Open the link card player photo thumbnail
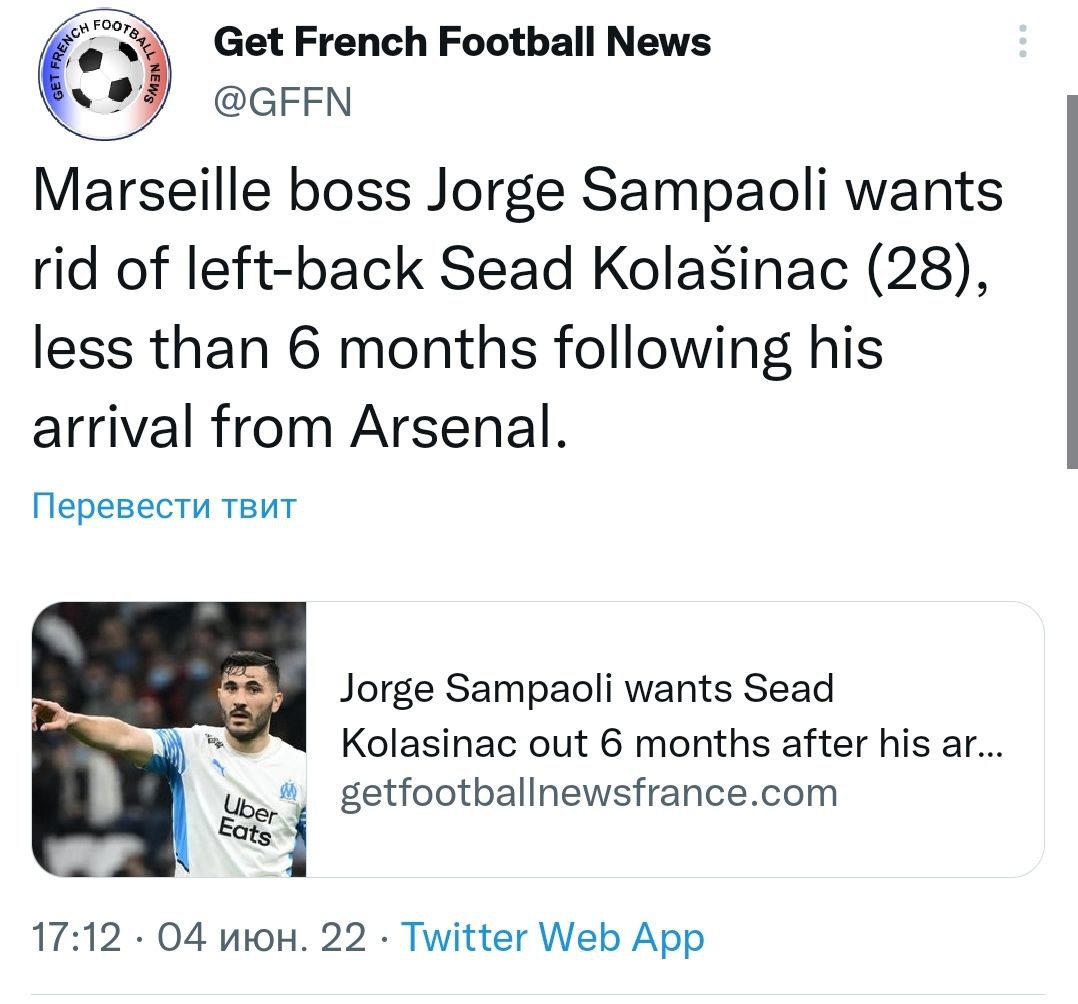Image resolution: width=1078 pixels, height=1004 pixels. pyautogui.click(x=169, y=739)
